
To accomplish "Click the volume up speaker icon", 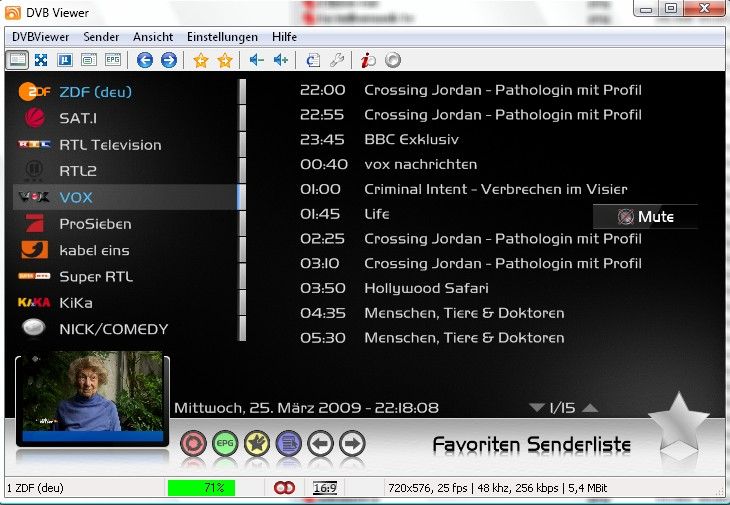I will (x=281, y=60).
